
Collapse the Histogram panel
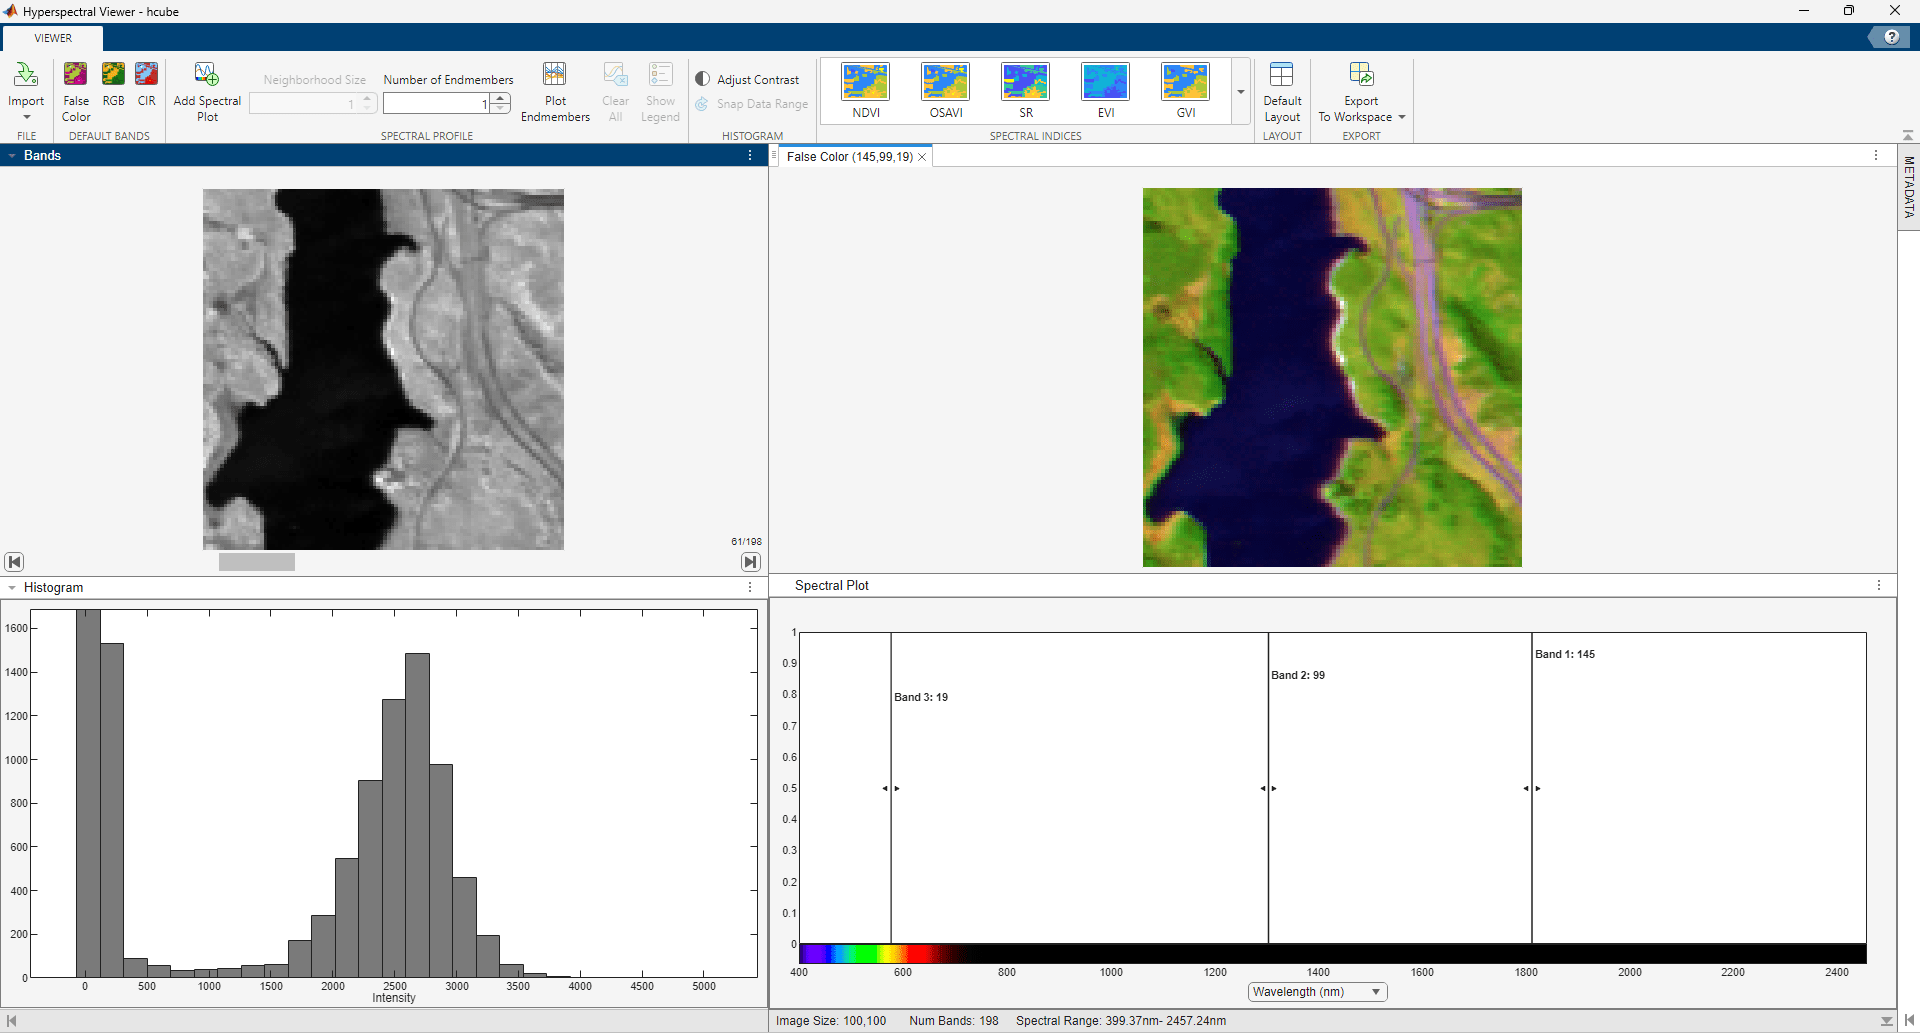coord(12,588)
